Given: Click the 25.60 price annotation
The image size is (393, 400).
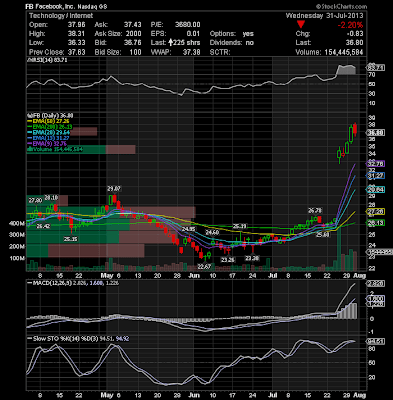Looking at the screenshot, I should 323,235.
